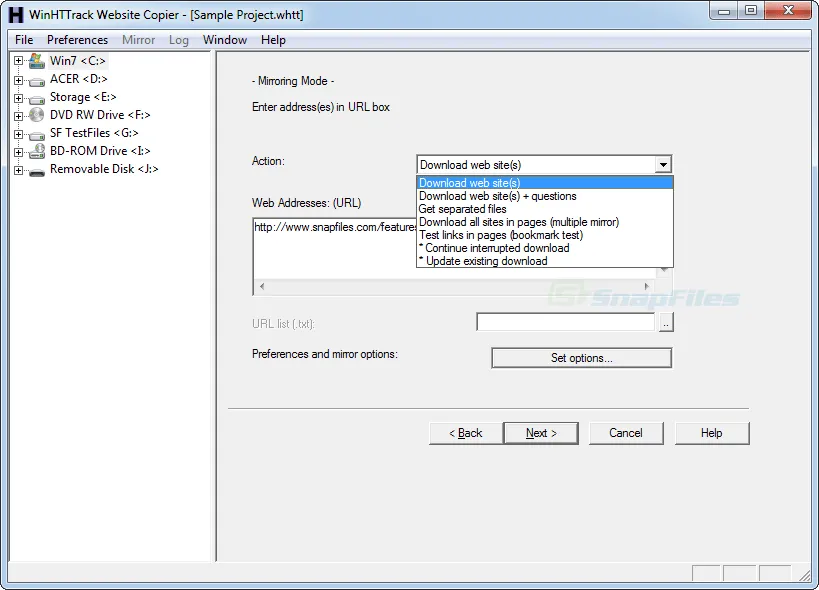The width and height of the screenshot is (819, 590).
Task: Select 'Download all sites in pages (multiple mirror)'
Action: 545,222
